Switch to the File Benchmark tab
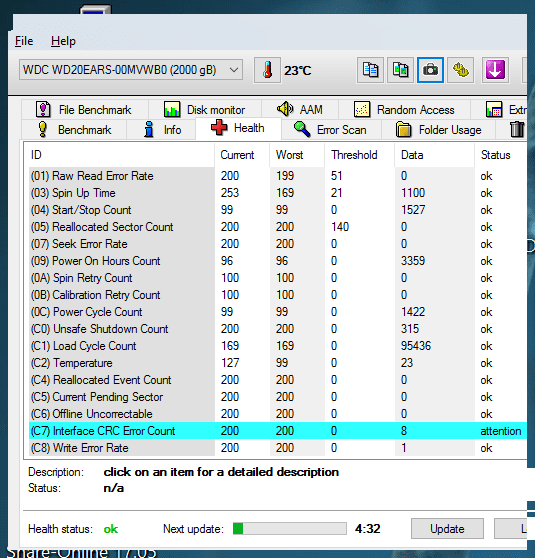The image size is (535, 558). 85,110
